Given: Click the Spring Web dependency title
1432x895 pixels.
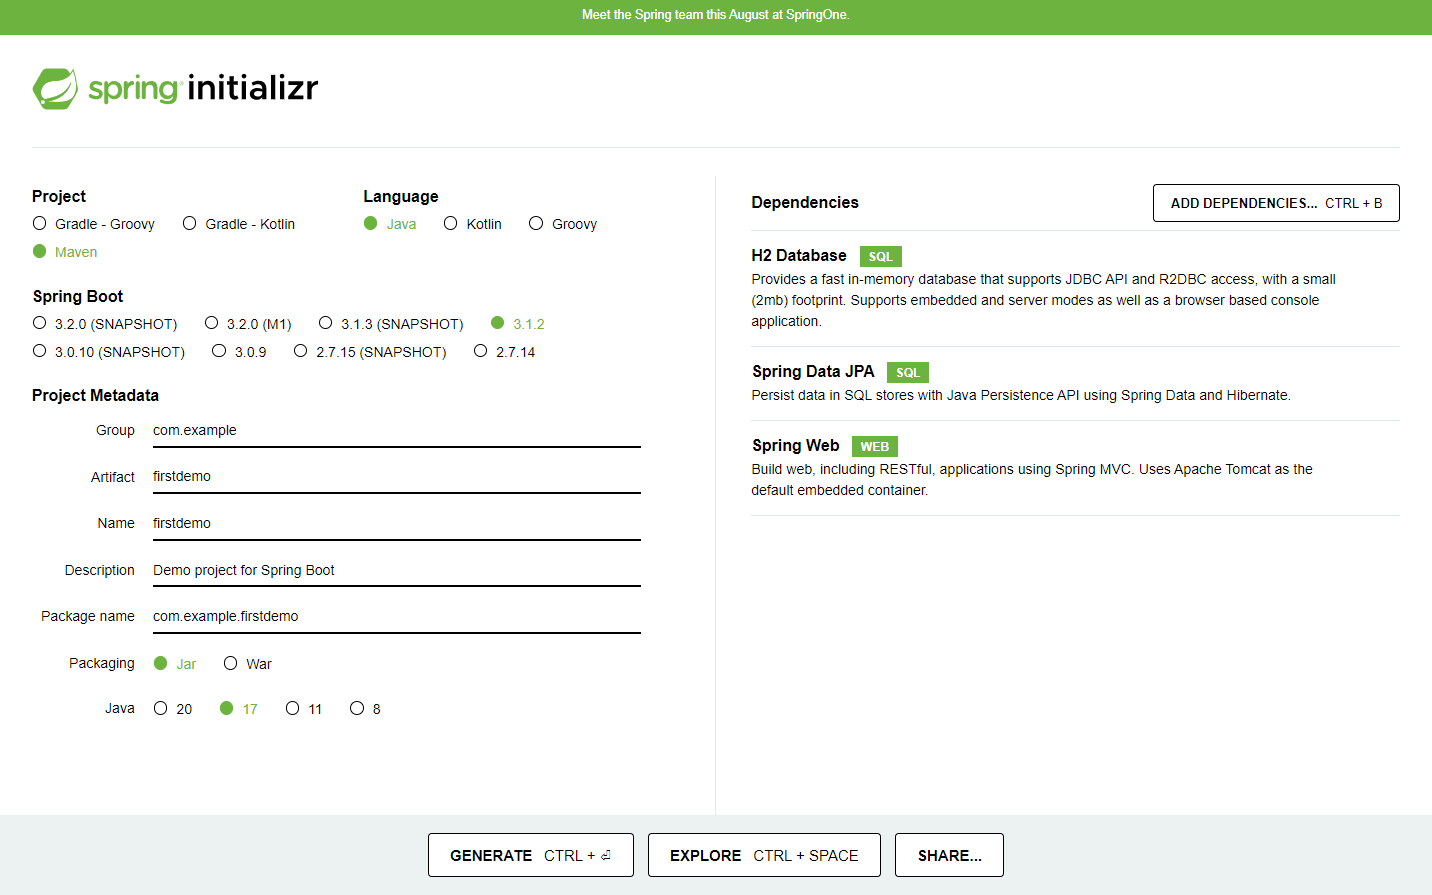Looking at the screenshot, I should pyautogui.click(x=796, y=446).
